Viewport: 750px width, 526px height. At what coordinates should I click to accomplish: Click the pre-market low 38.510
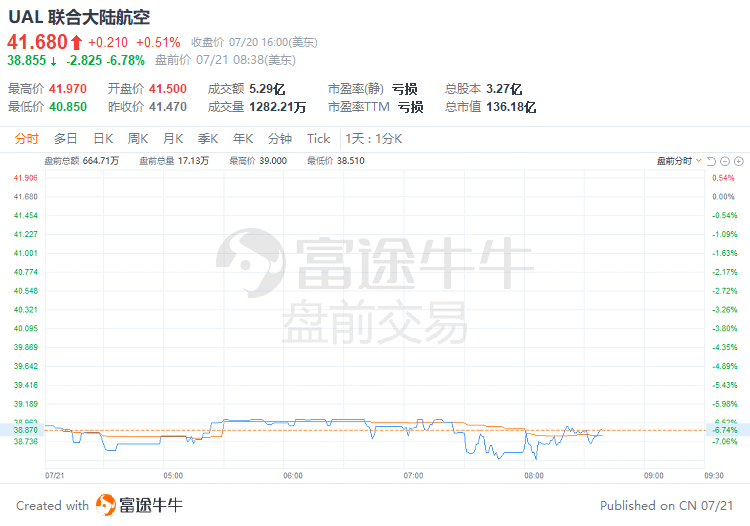(x=351, y=161)
